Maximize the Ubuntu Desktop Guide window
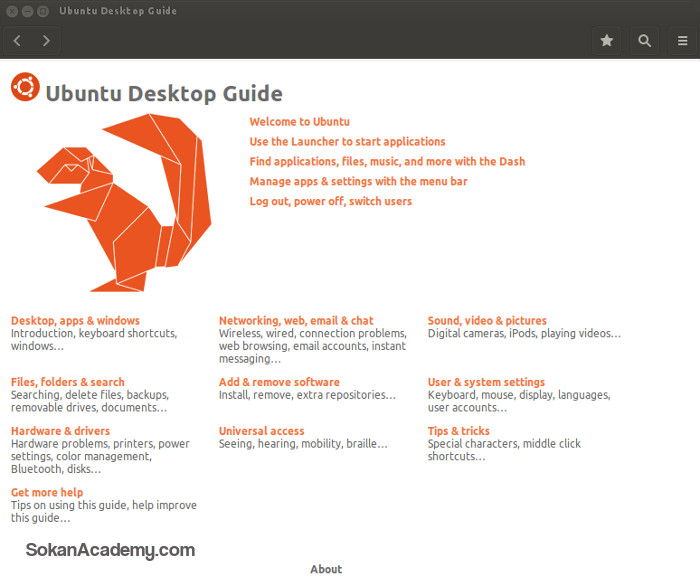Image resolution: width=700 pixels, height=586 pixels. point(43,11)
